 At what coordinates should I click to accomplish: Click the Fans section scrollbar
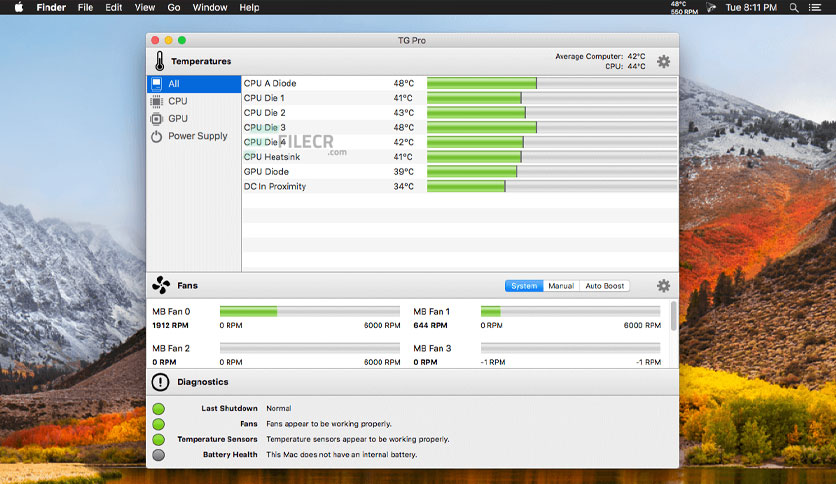[x=674, y=316]
